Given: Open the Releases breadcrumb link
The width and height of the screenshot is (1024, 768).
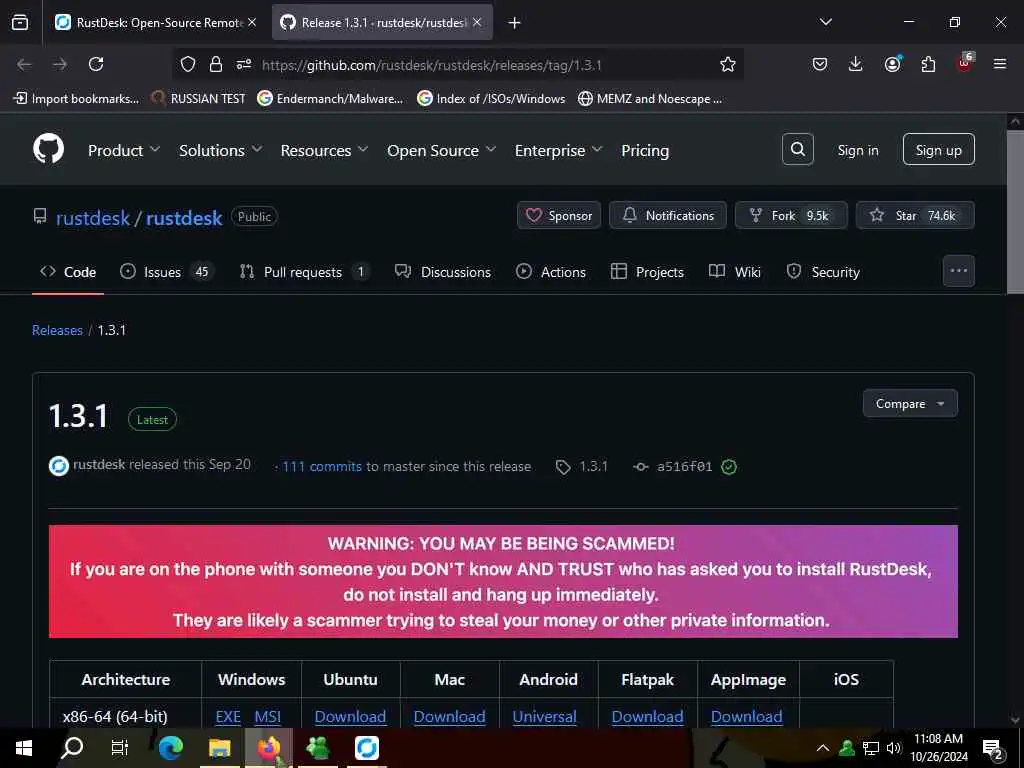Looking at the screenshot, I should tap(57, 330).
